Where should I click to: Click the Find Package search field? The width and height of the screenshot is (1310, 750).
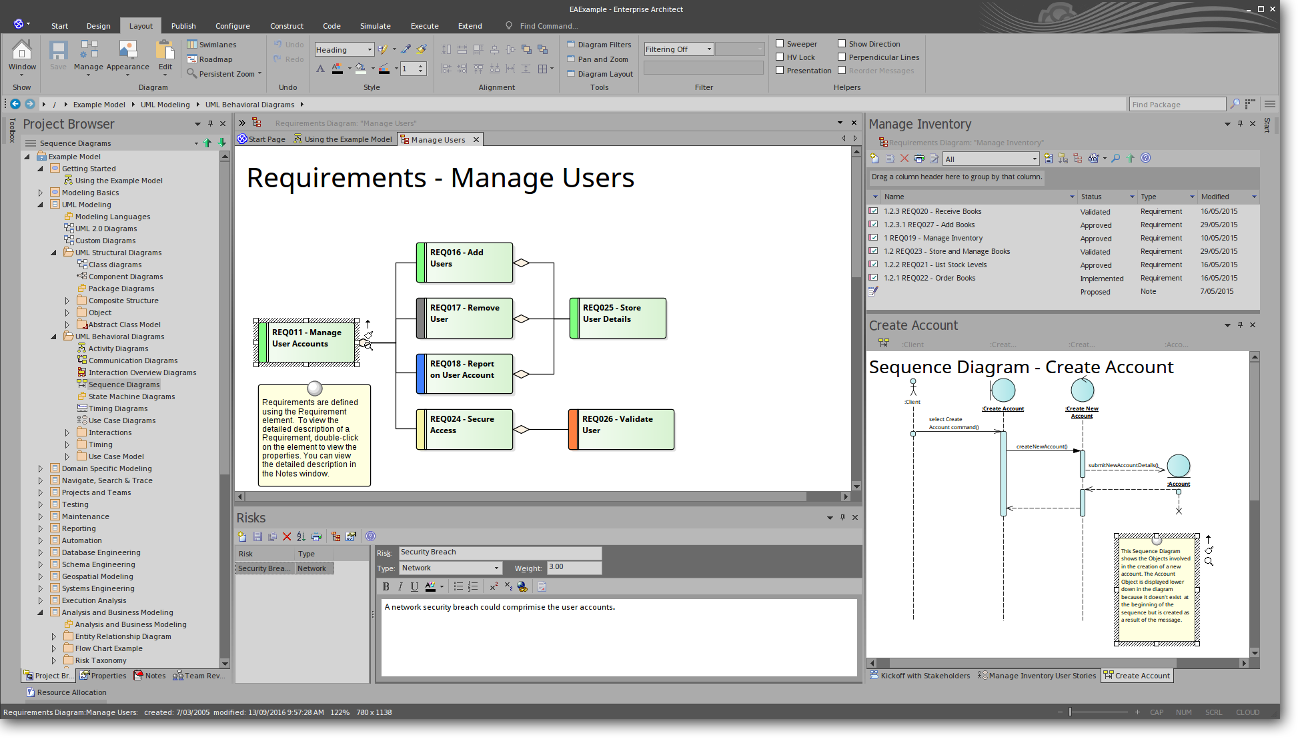(x=1177, y=104)
